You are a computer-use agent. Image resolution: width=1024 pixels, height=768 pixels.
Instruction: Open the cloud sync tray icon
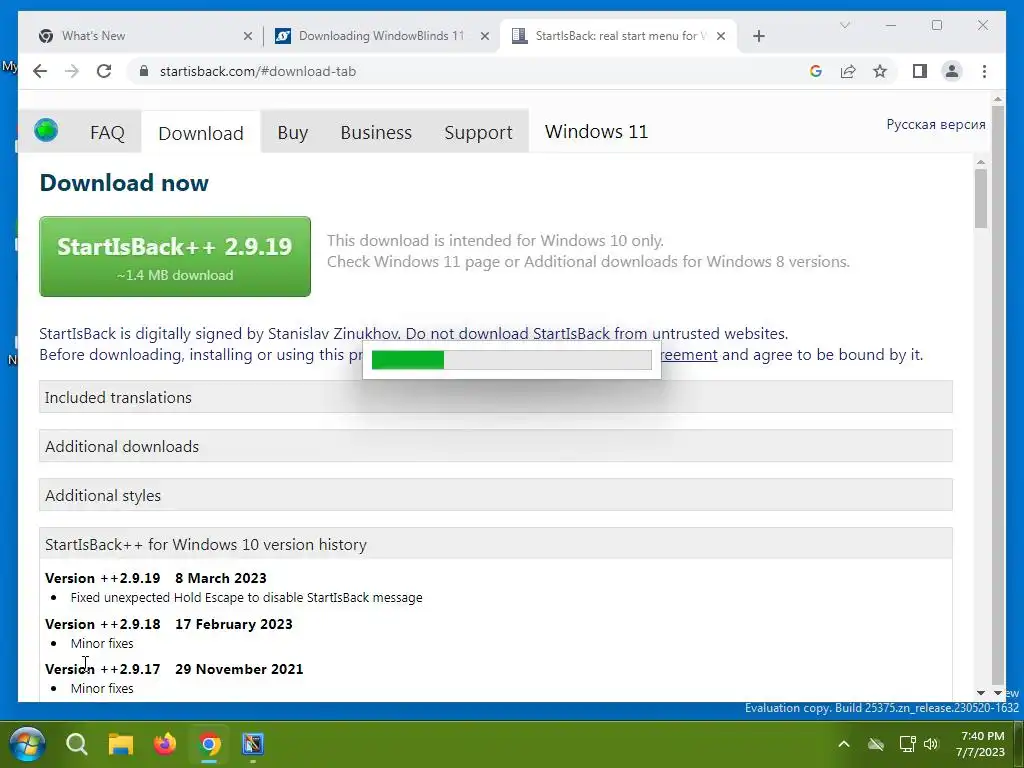[x=876, y=744]
